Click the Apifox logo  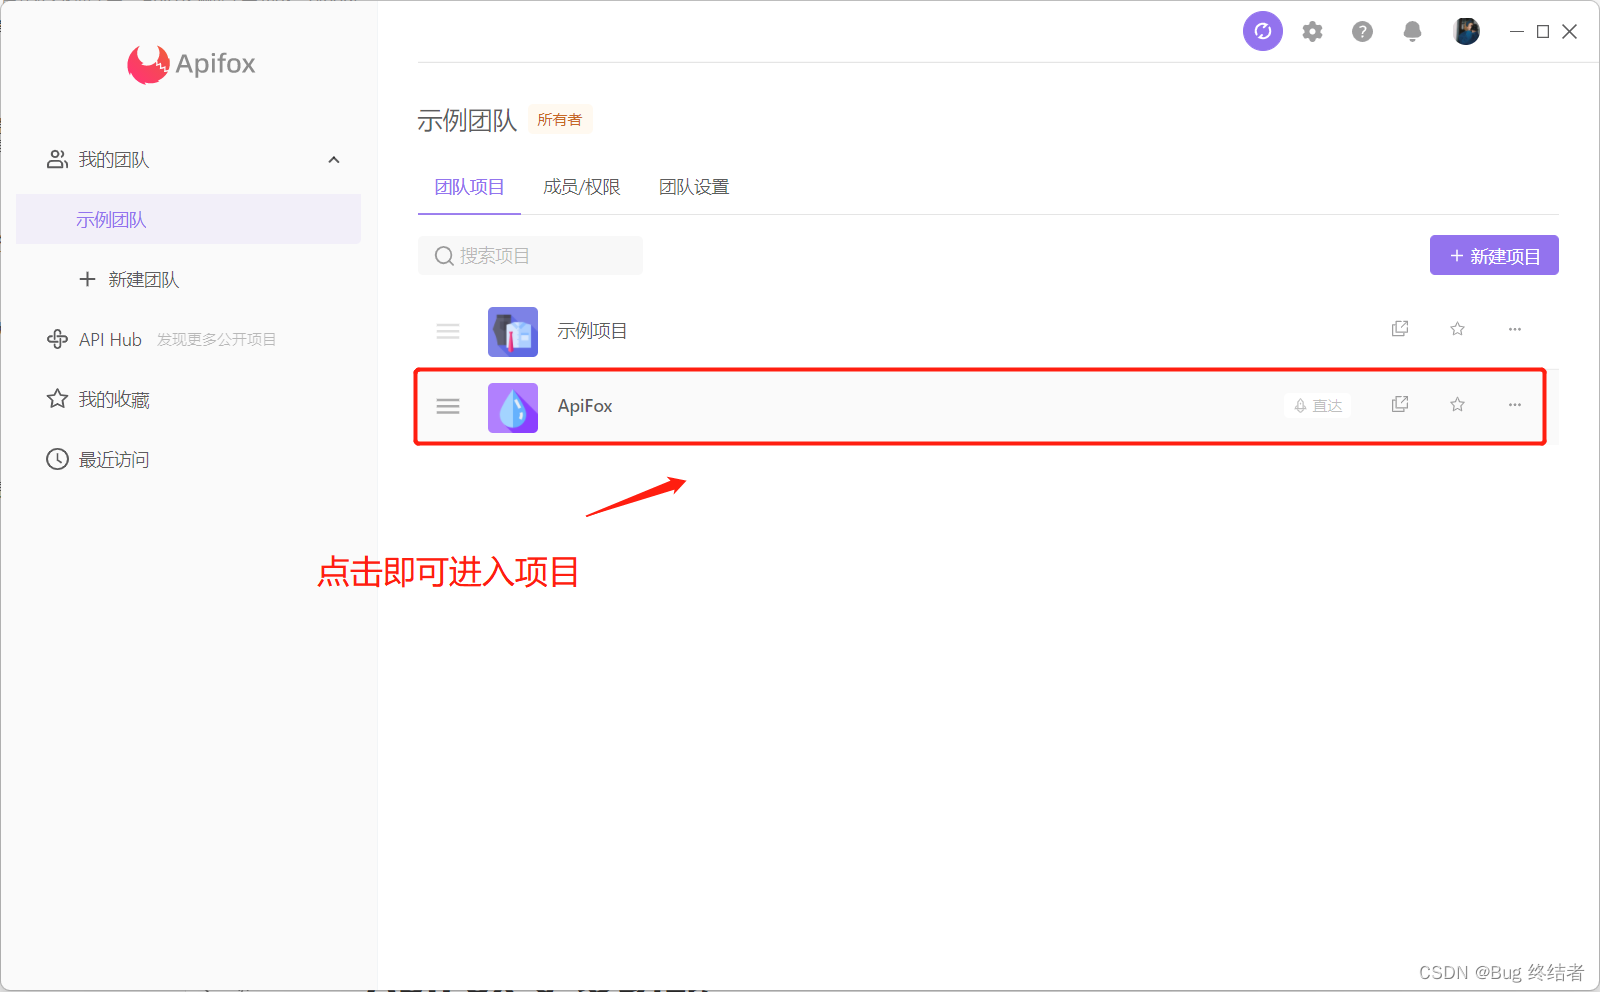point(191,64)
